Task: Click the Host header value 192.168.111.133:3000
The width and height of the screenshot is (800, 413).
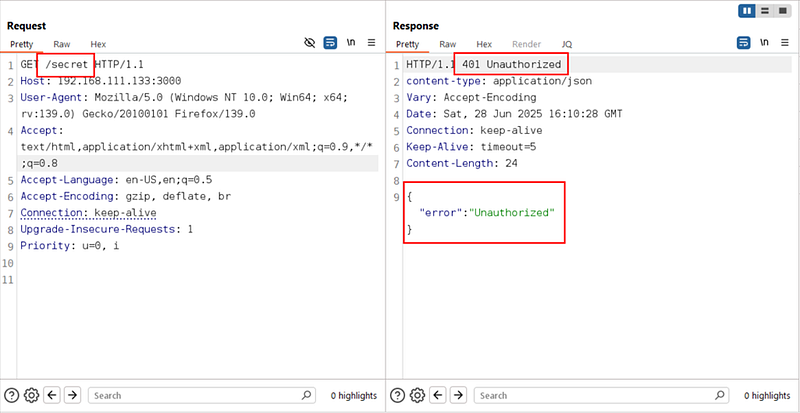Action: [119, 81]
